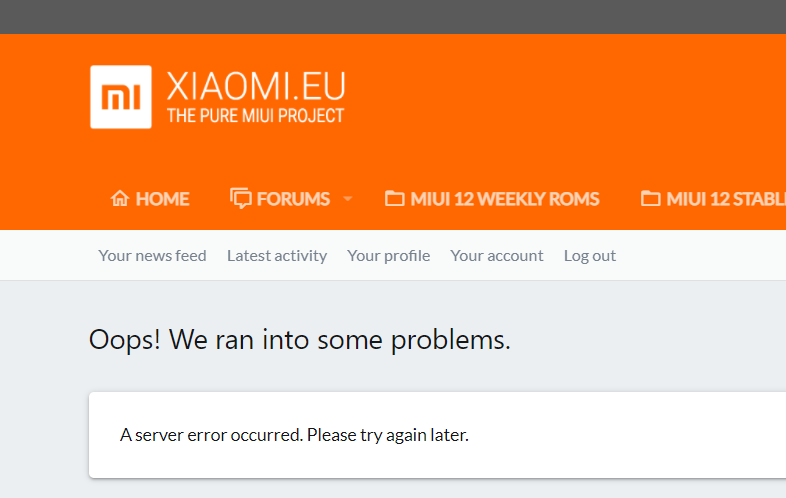Click the folder icon before MIUI 12 WEEKLY ROMS

[x=395, y=199]
